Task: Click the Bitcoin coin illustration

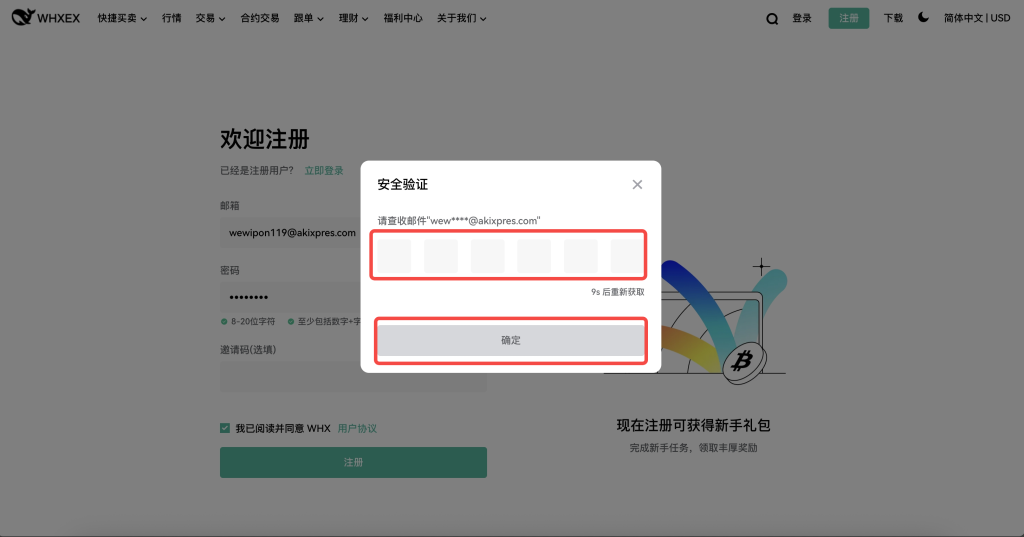Action: 742,360
